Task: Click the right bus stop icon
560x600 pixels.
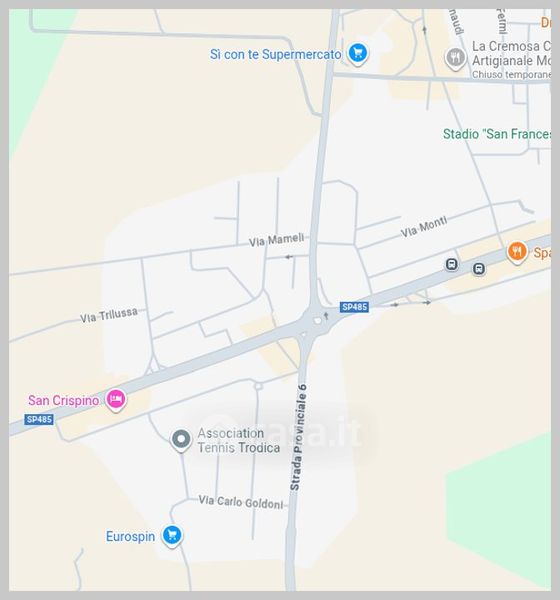Action: pos(478,269)
